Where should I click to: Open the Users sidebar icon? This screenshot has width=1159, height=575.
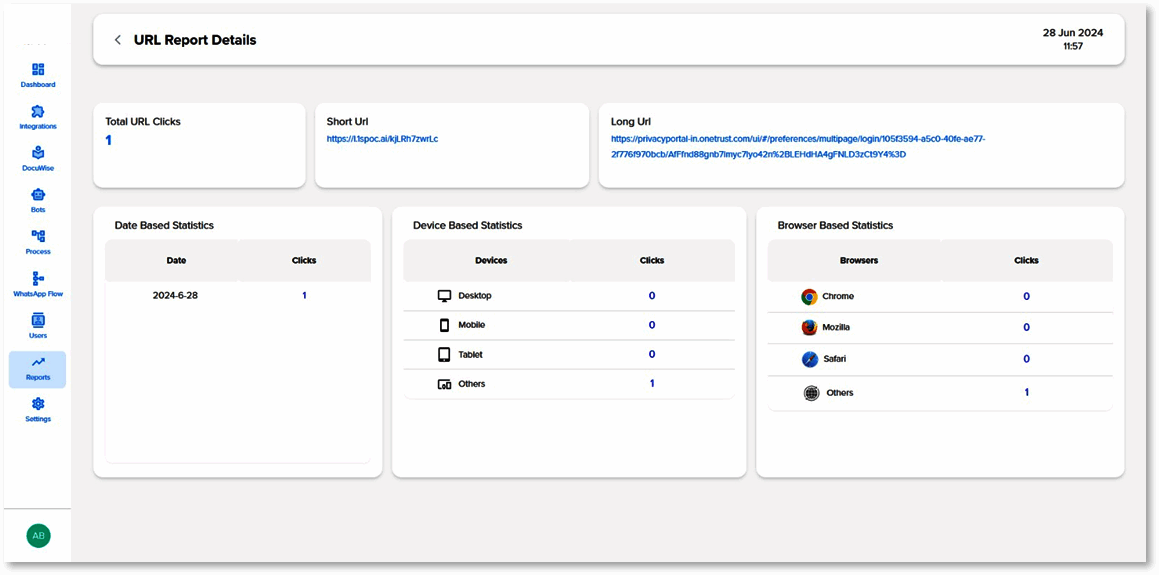click(x=38, y=321)
